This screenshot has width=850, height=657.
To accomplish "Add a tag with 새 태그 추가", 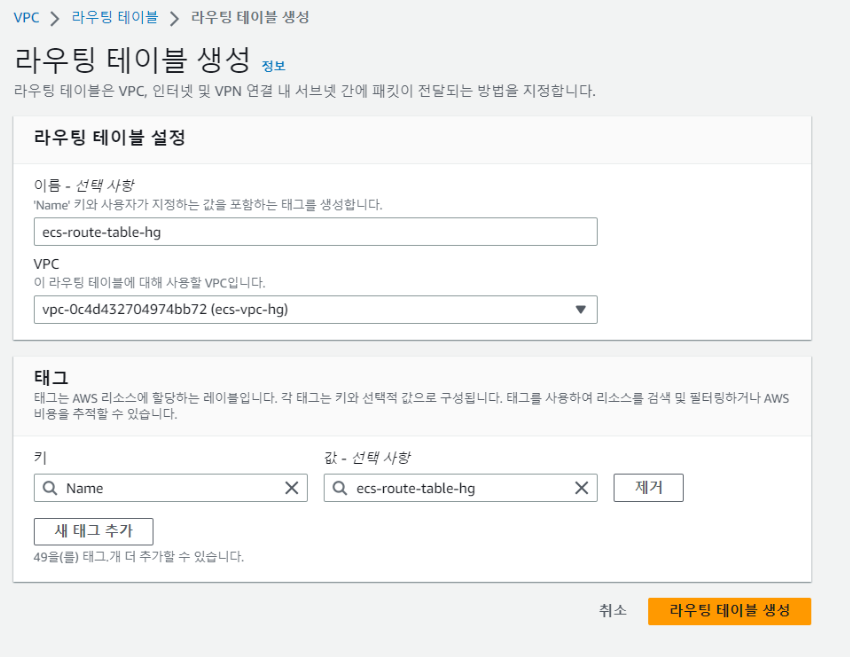I will [x=93, y=531].
